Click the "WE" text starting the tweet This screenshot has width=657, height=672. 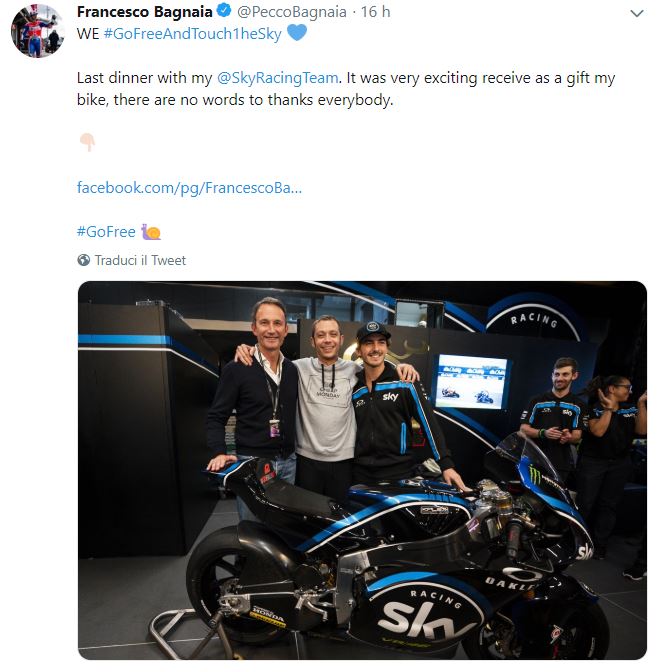tap(88, 33)
